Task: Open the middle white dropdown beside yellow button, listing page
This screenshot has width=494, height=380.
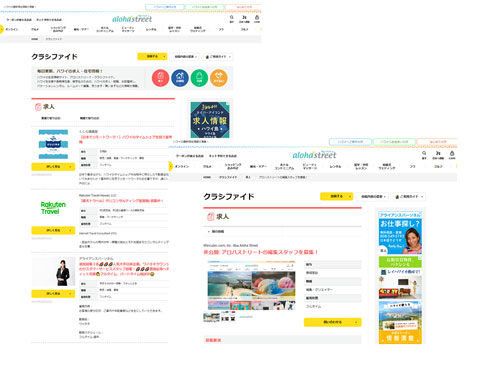Action: 185,57
